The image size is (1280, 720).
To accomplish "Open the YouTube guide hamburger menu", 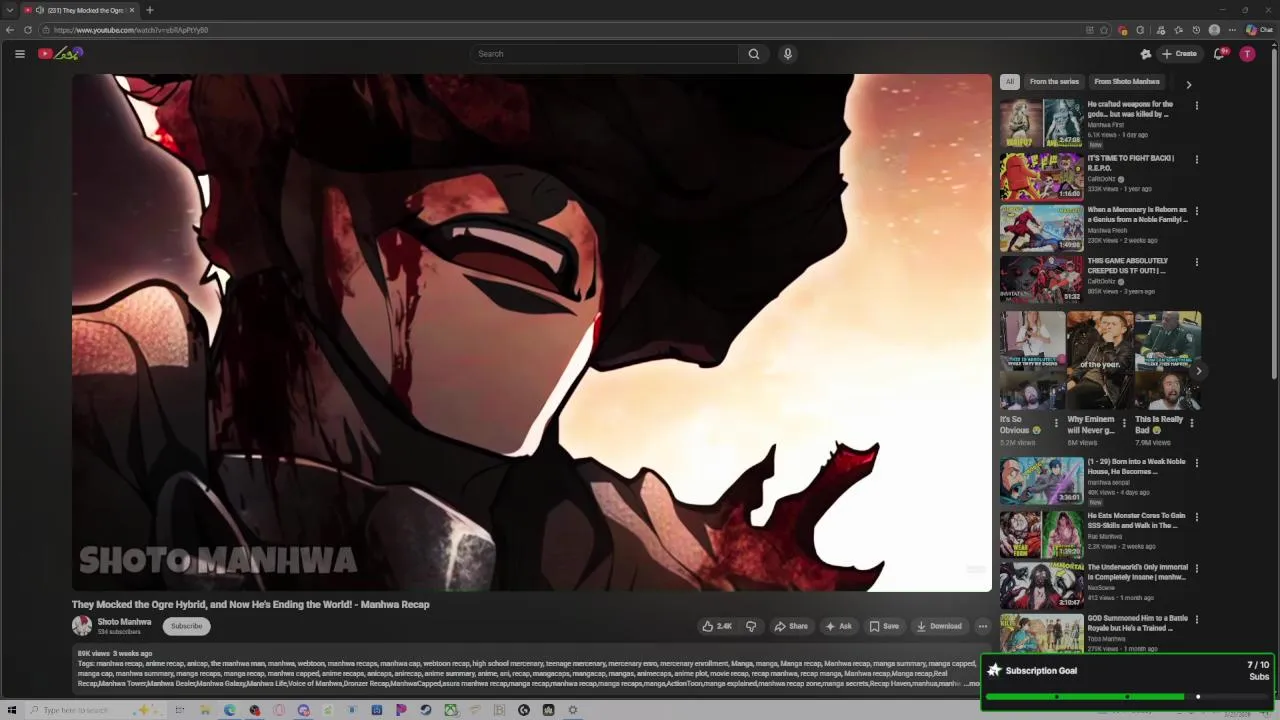I will pos(20,54).
